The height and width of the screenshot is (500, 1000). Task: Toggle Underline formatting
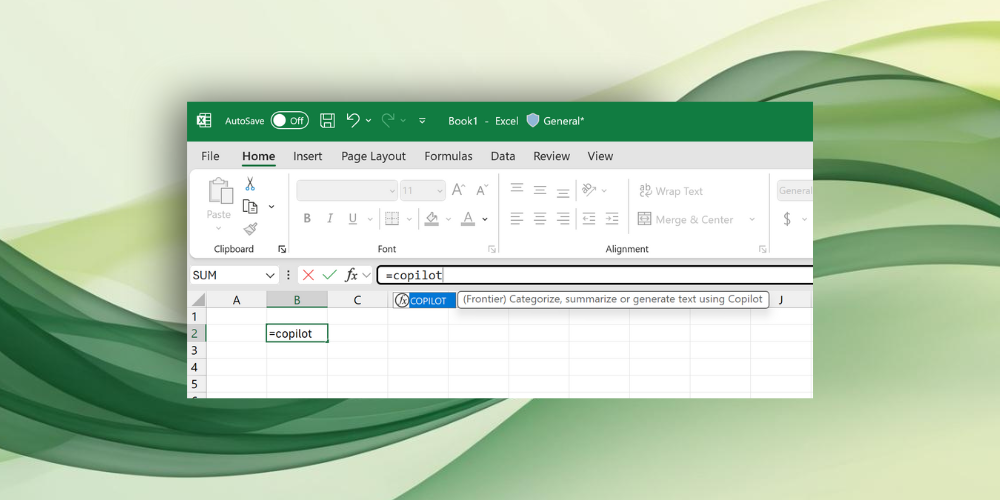click(353, 219)
